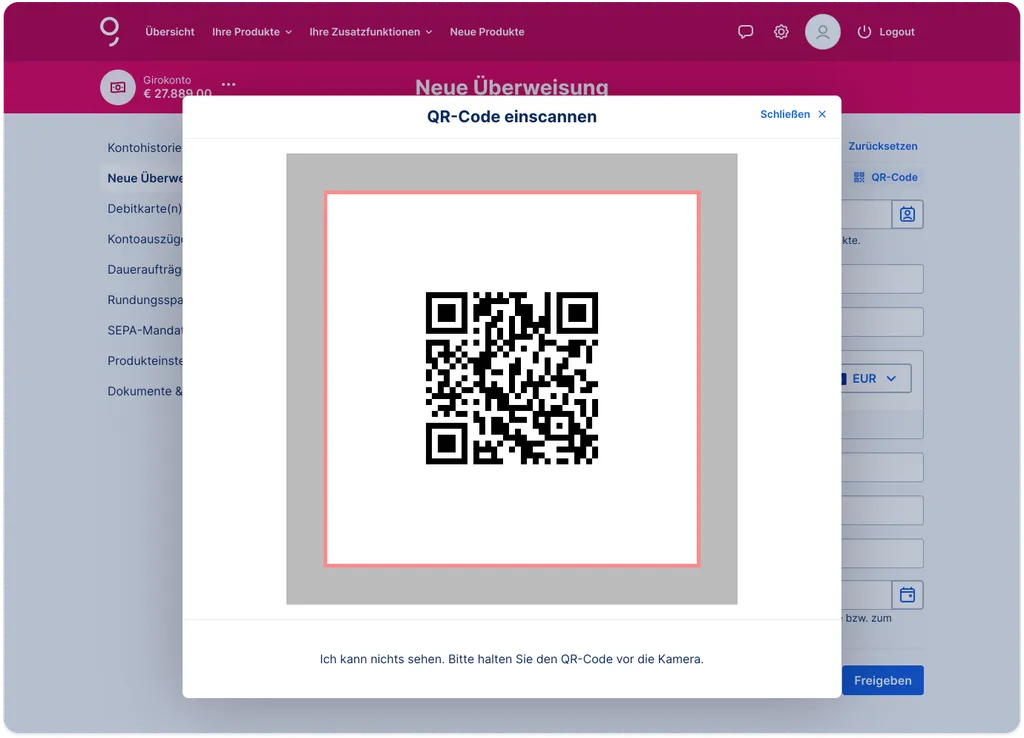Click the X icon next to Schließen

point(822,114)
